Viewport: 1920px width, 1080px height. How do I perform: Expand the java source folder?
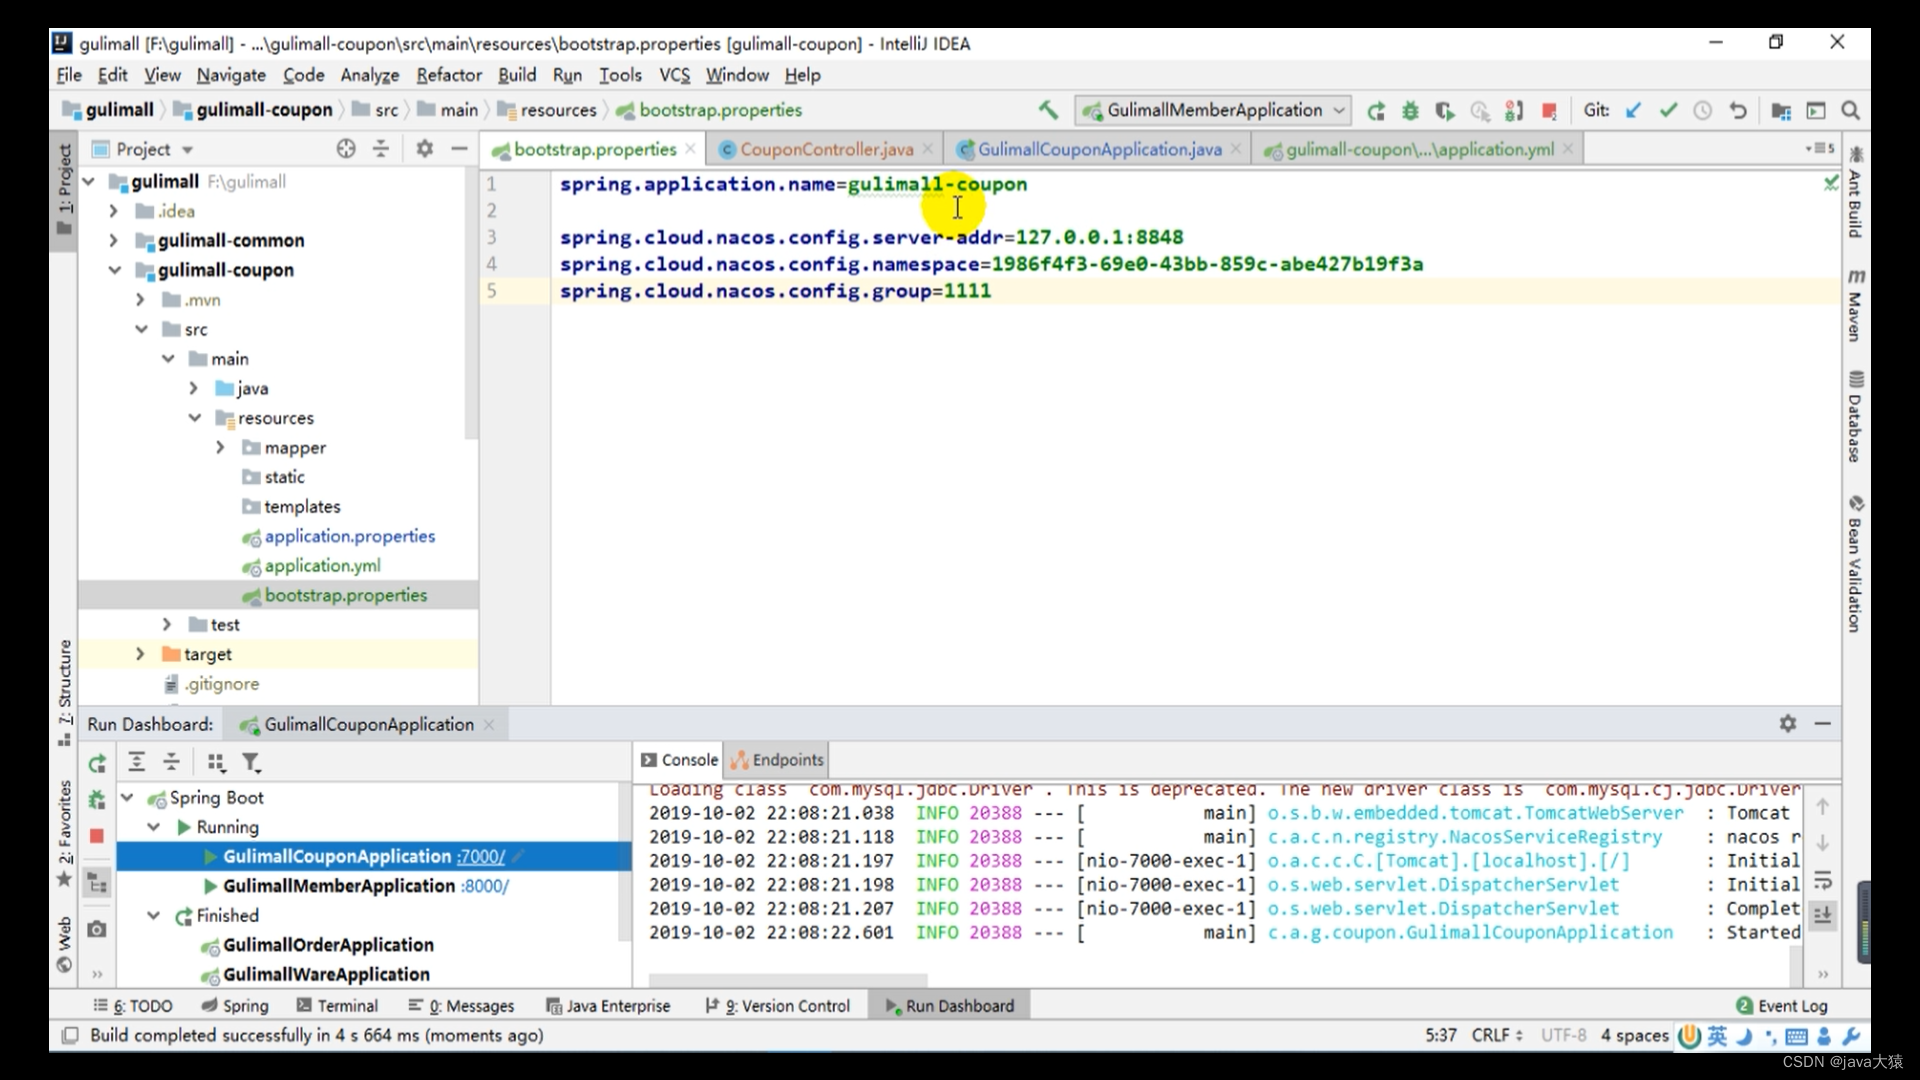click(194, 388)
